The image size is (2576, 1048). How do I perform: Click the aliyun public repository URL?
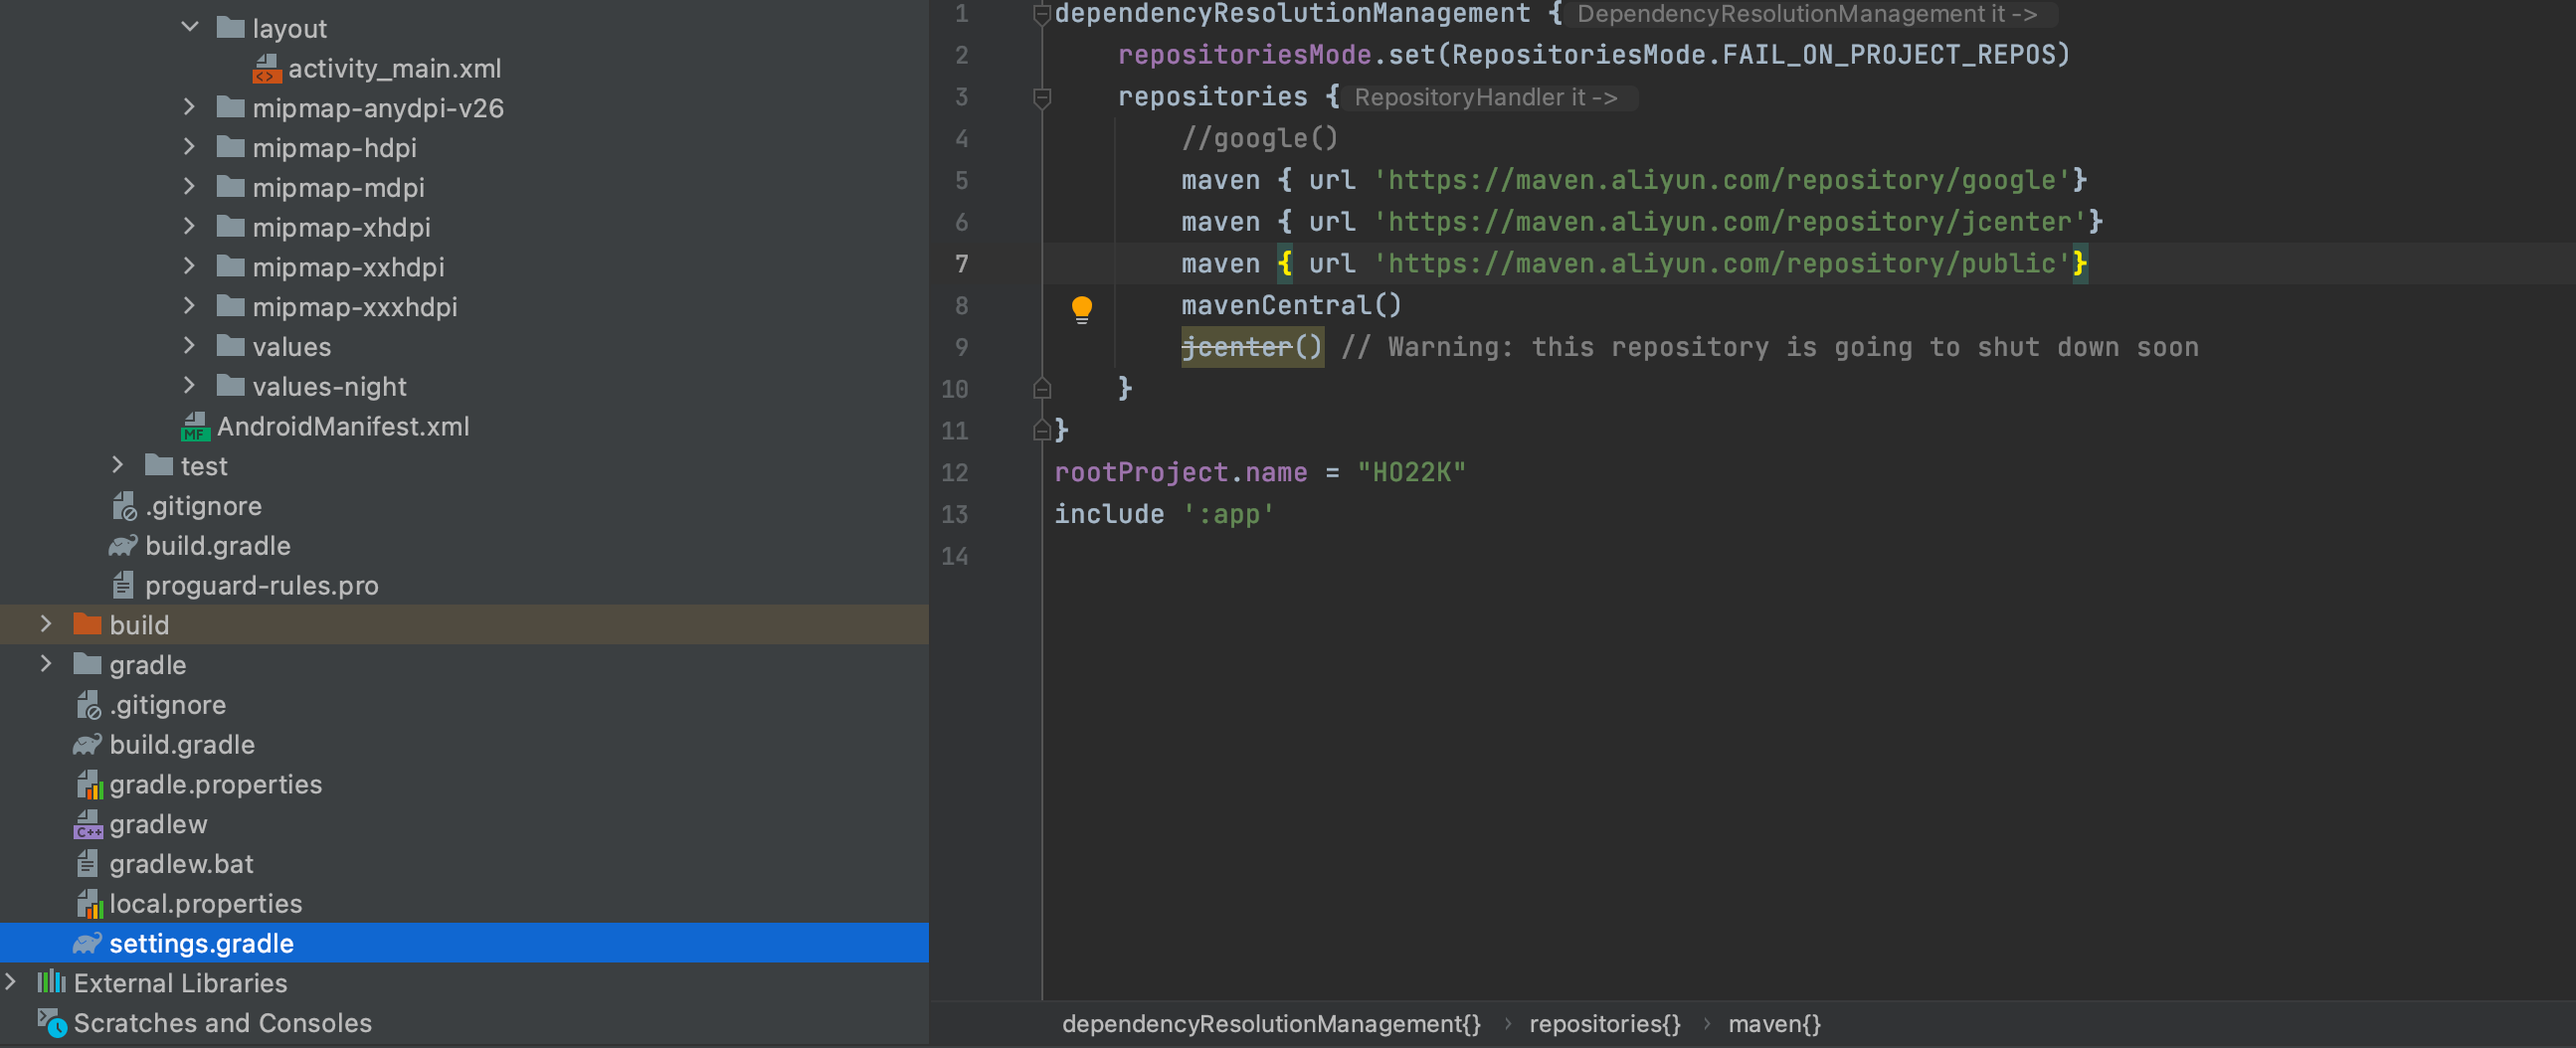tap(1721, 264)
